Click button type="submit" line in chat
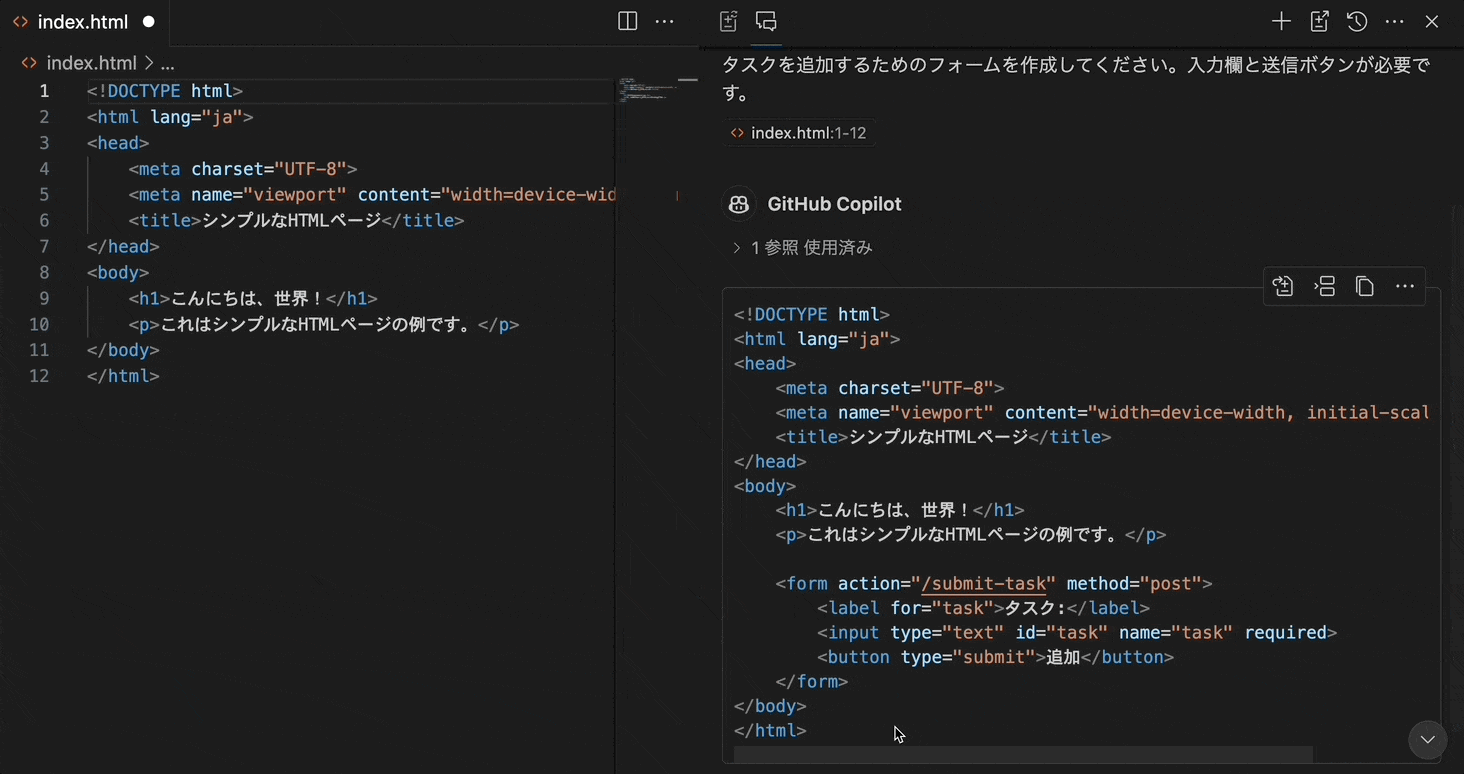The height and width of the screenshot is (774, 1464). click(995, 657)
